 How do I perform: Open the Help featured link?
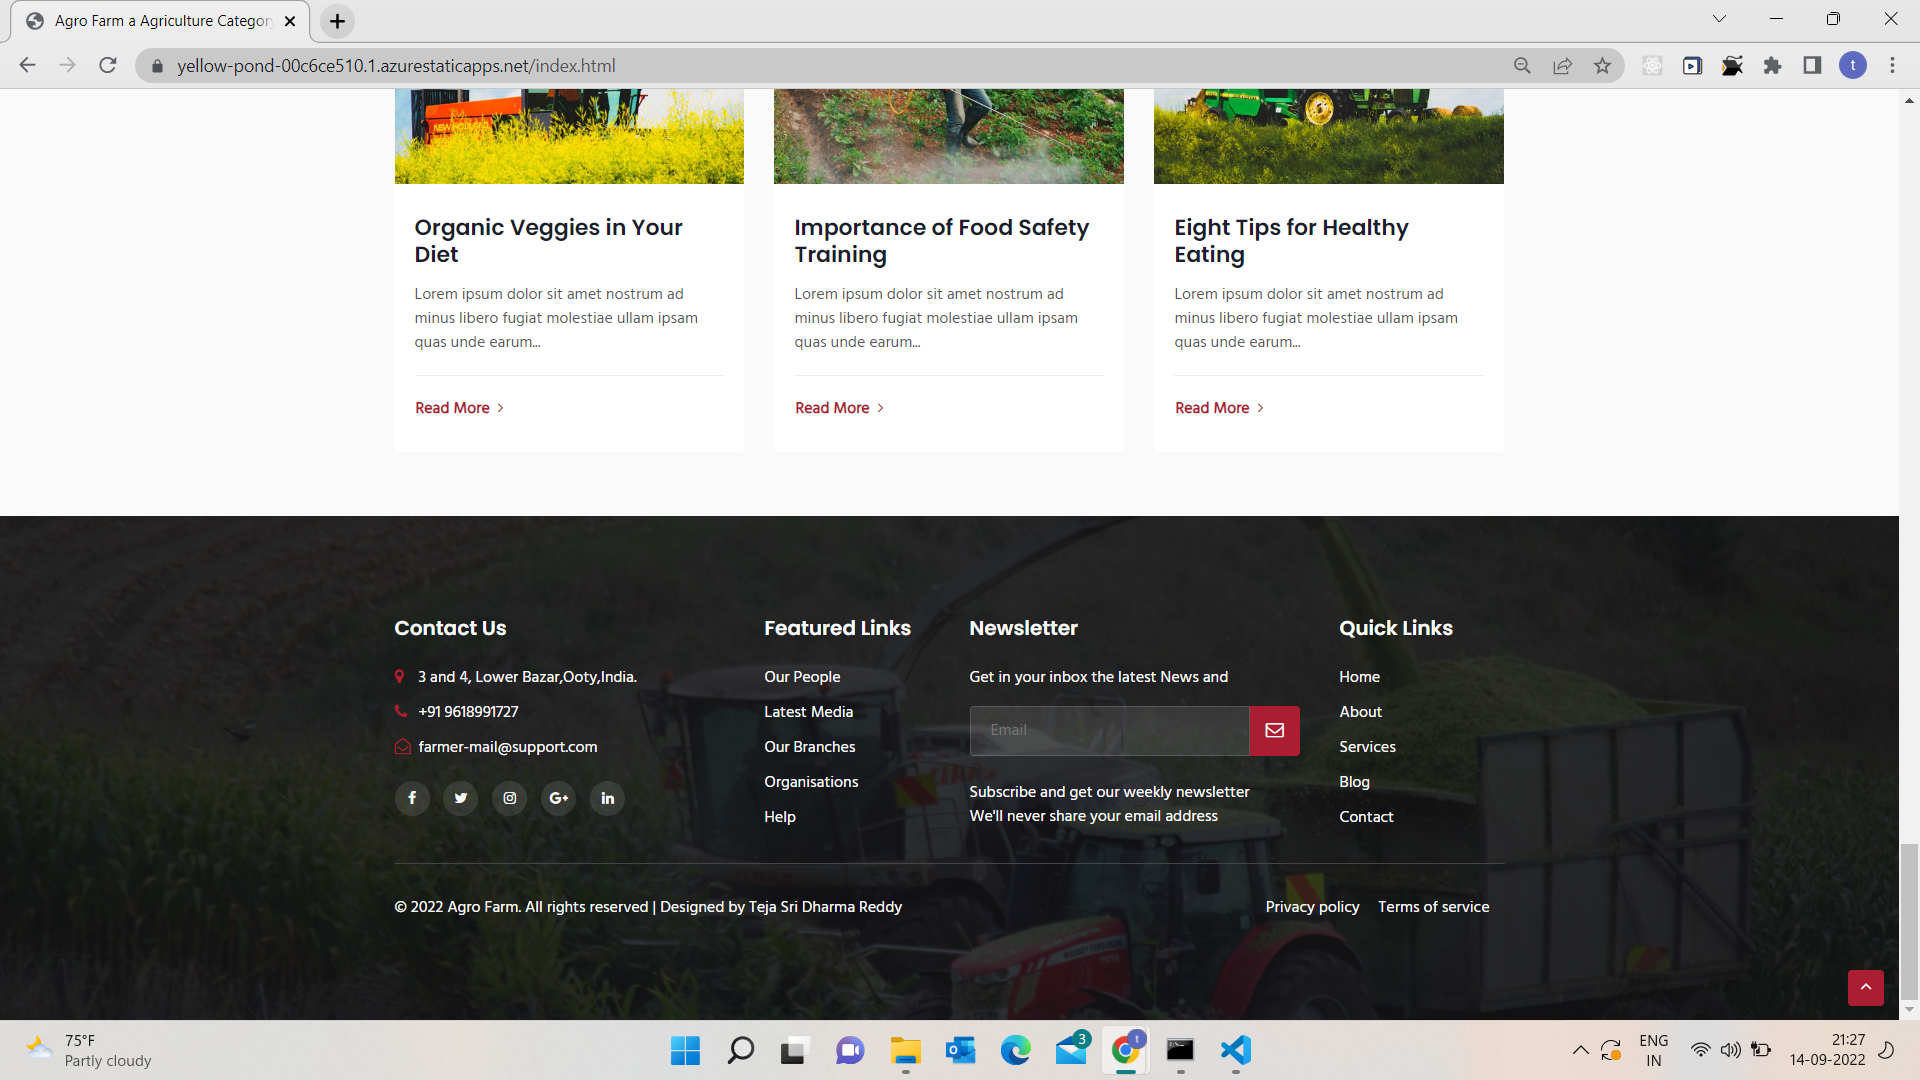pyautogui.click(x=780, y=817)
